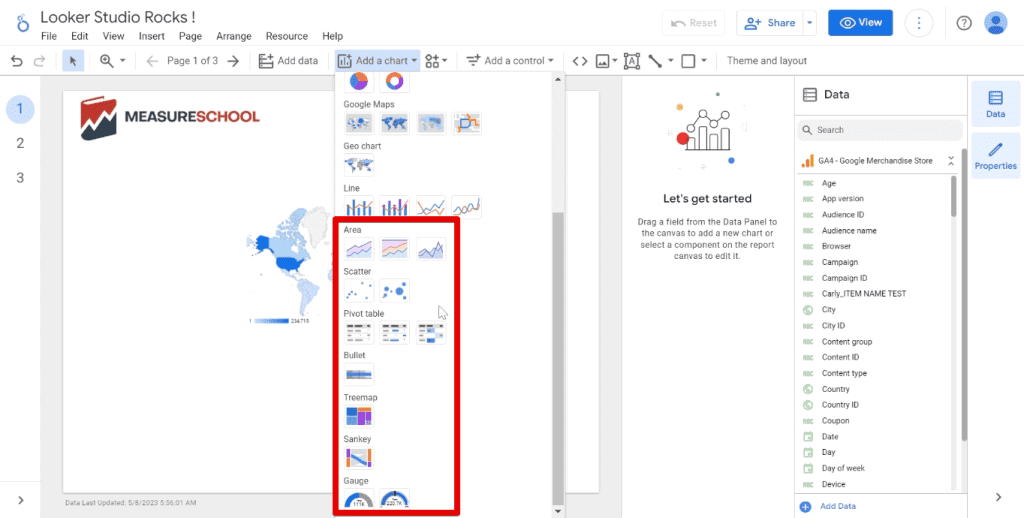This screenshot has width=1024, height=518.
Task: Insert the bubble chart under Scatter
Action: [394, 291]
